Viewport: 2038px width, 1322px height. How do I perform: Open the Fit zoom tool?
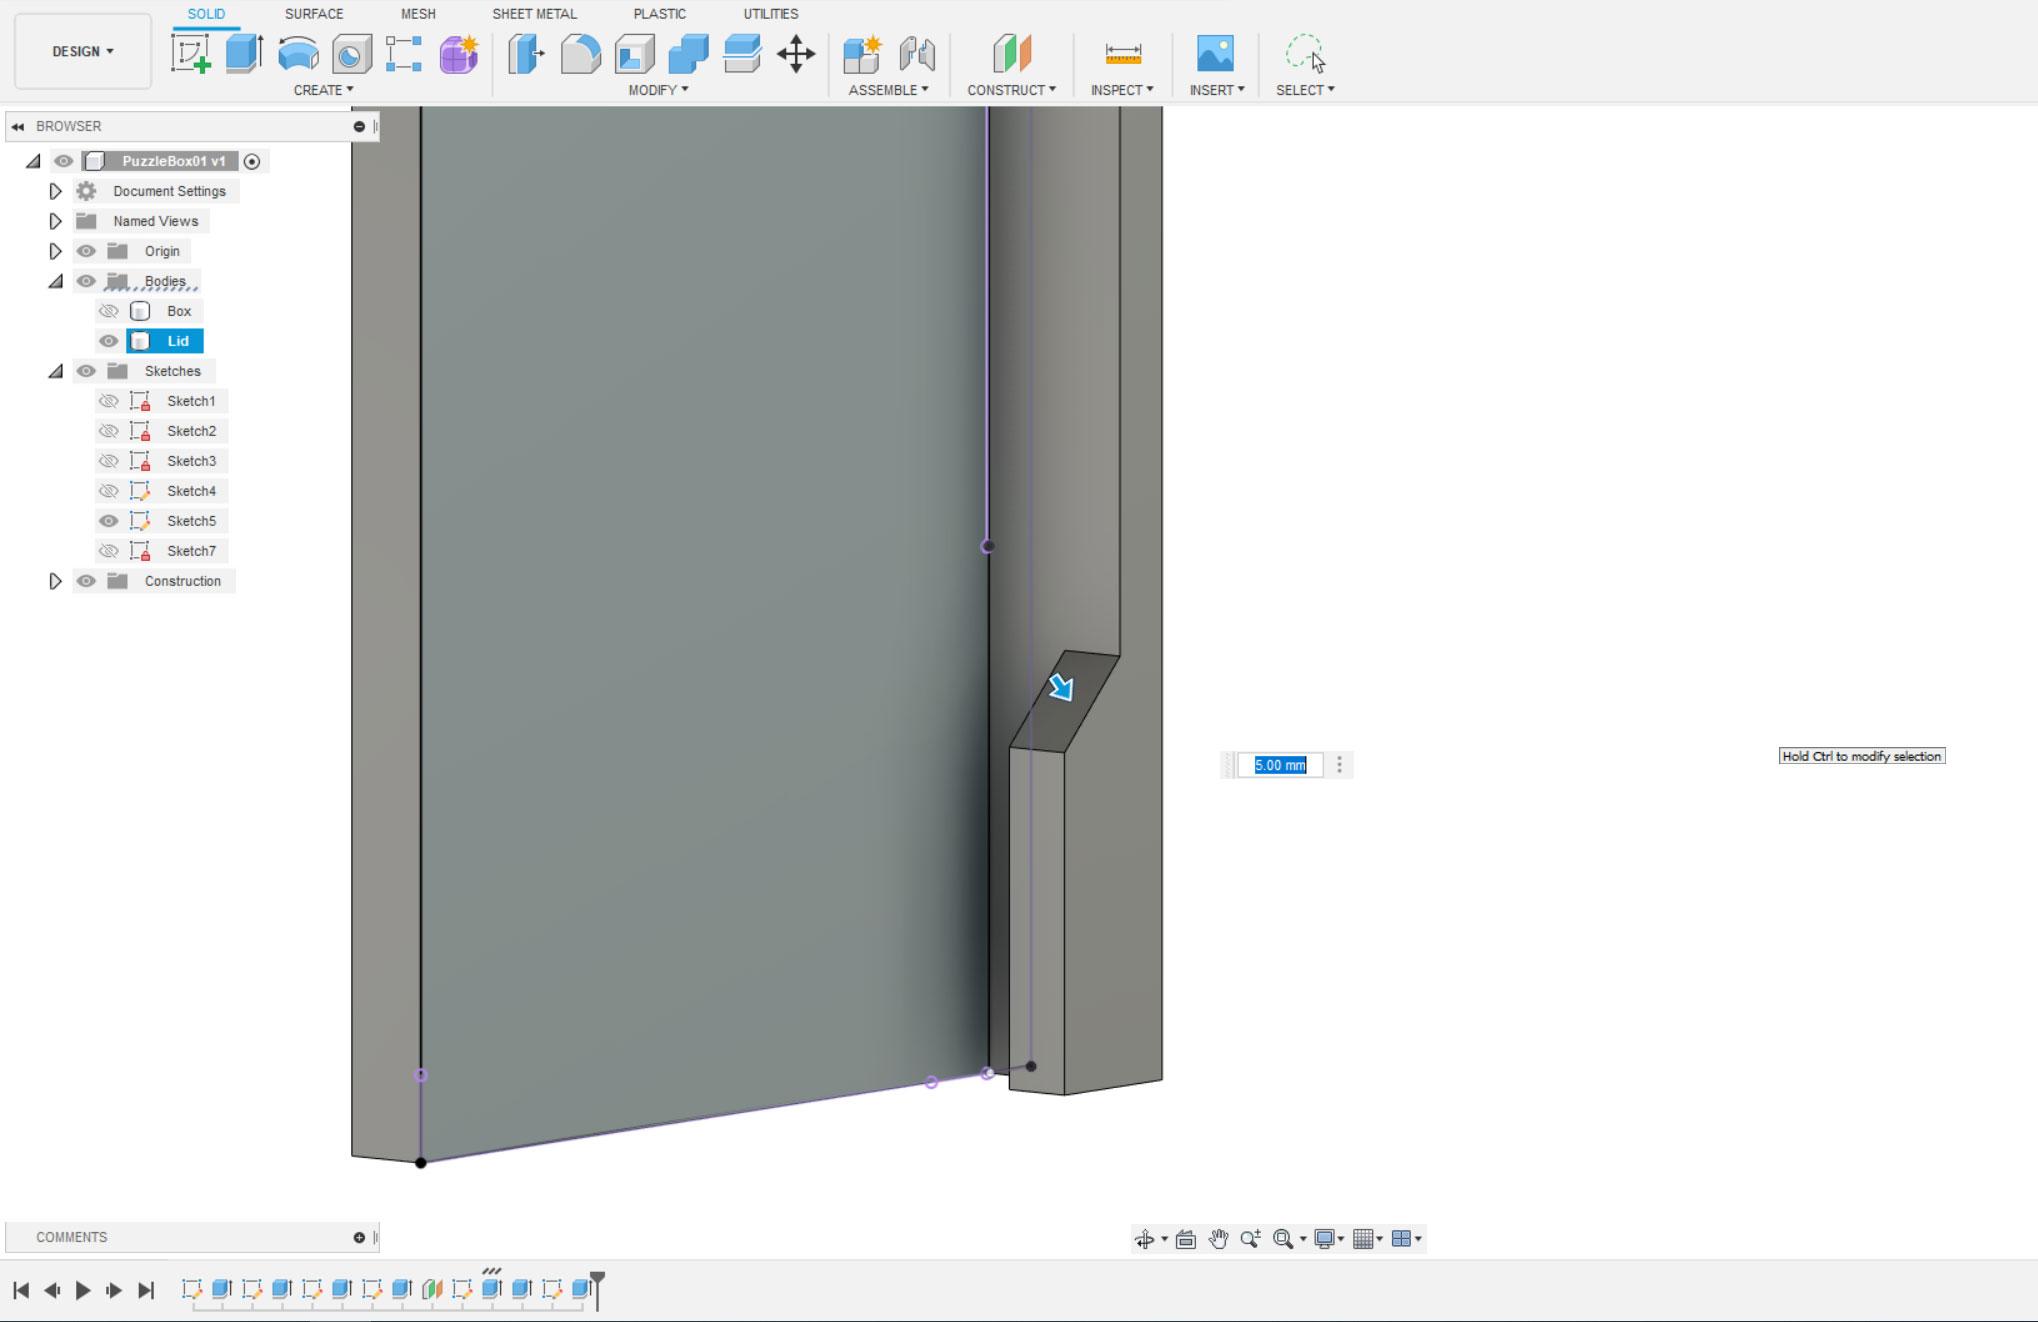(1283, 1239)
